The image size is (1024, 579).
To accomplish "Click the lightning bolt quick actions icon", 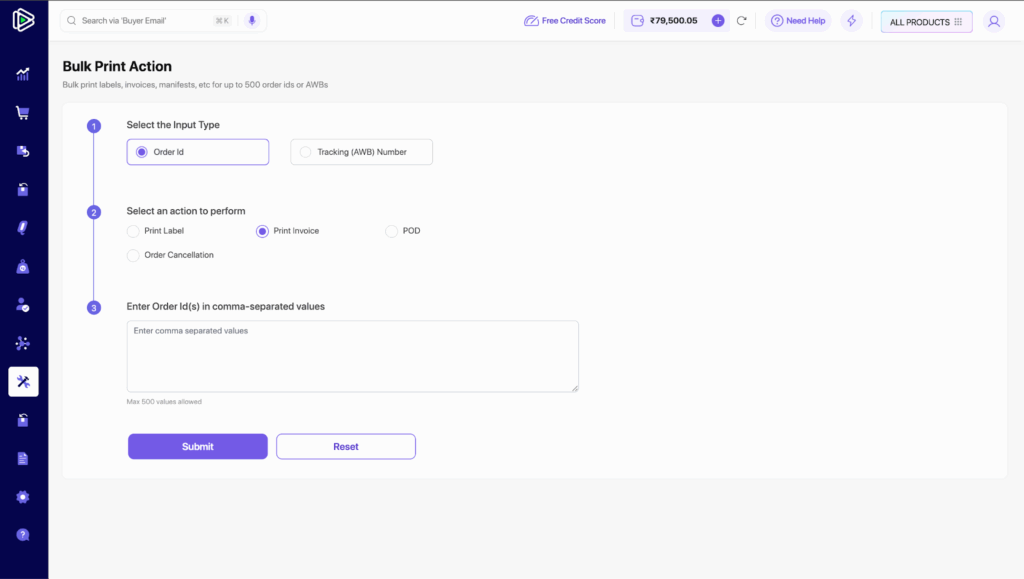I will (x=851, y=21).
